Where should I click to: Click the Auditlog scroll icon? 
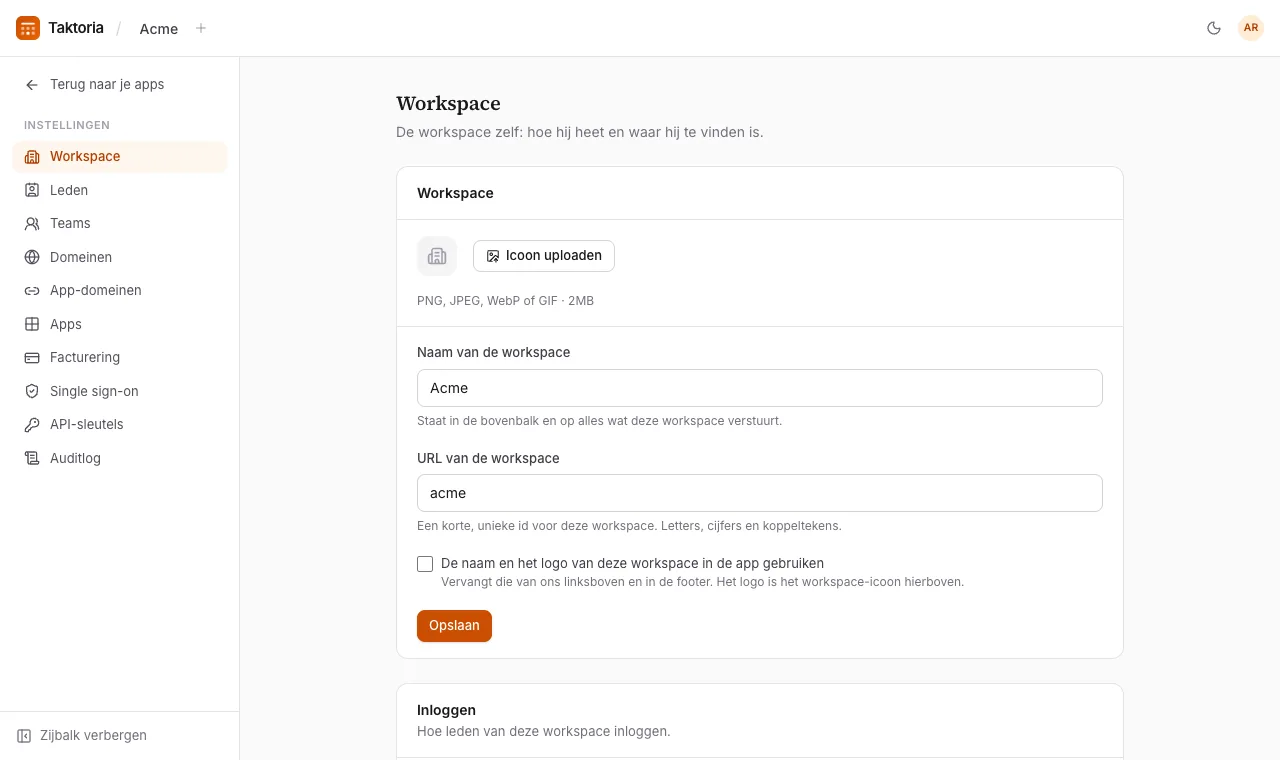32,458
